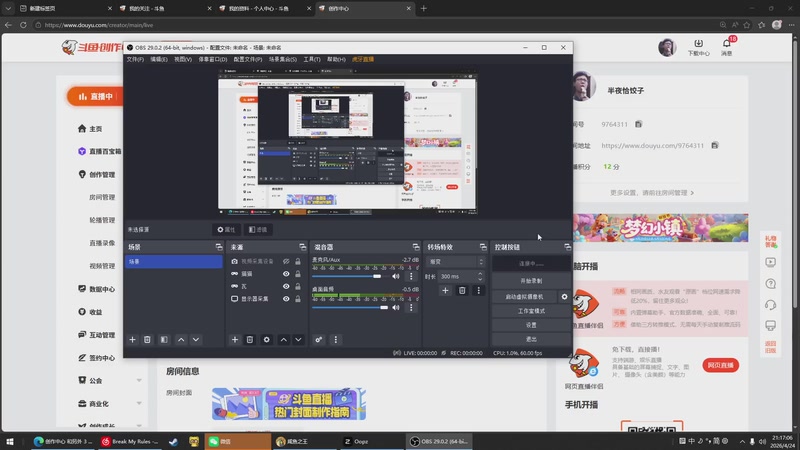Open Douyu download center icon
This screenshot has width=800, height=450.
(x=698, y=43)
